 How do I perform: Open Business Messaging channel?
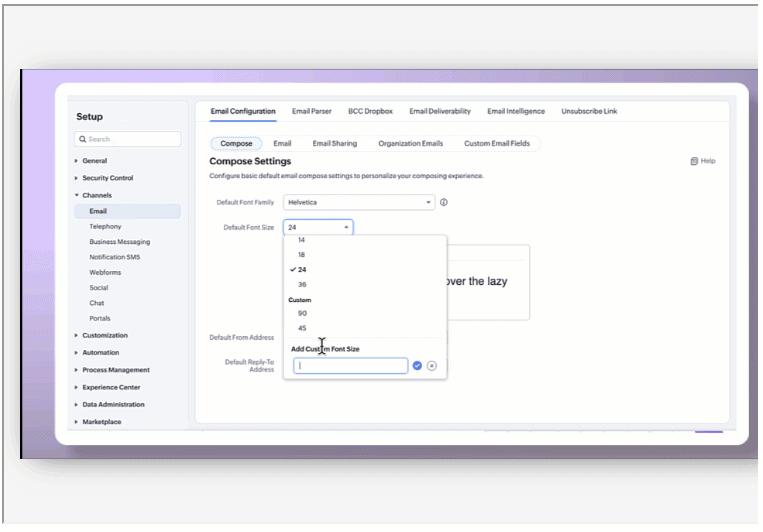click(x=120, y=242)
